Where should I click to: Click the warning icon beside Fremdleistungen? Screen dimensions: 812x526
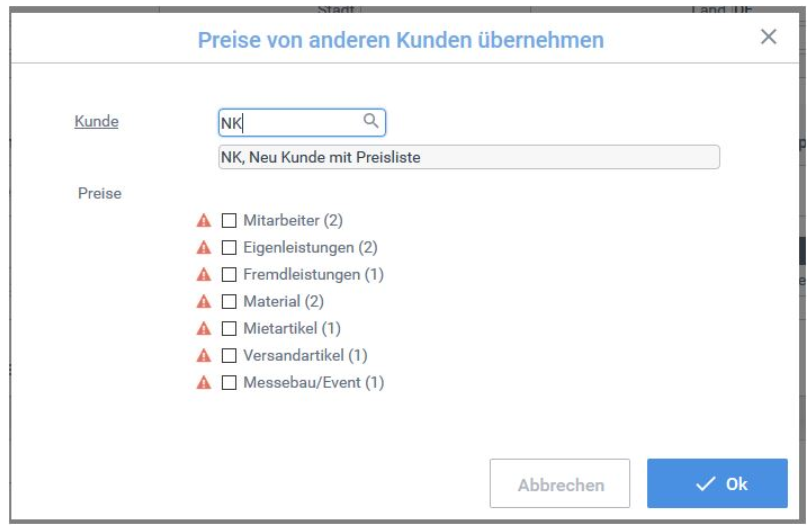[x=204, y=275]
